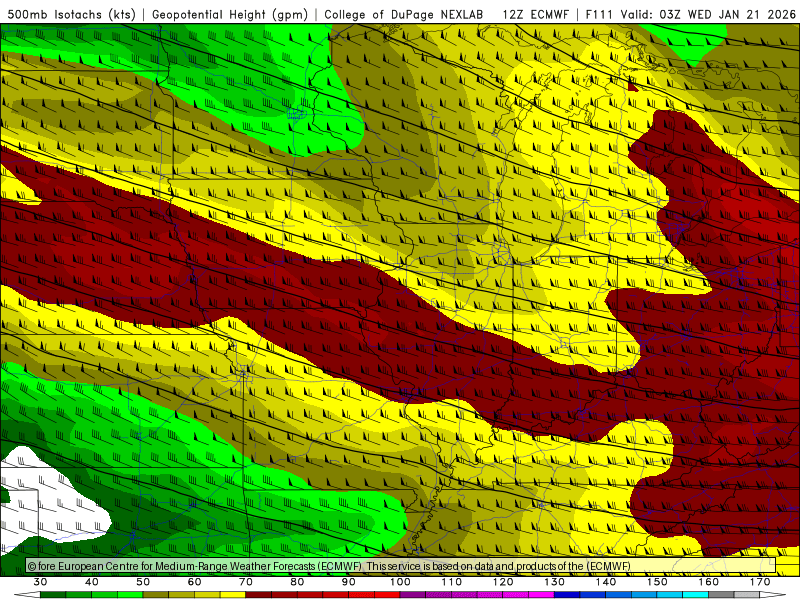Click the ECMWF copyright notice banner
This screenshot has width=800, height=600.
(x=401, y=565)
